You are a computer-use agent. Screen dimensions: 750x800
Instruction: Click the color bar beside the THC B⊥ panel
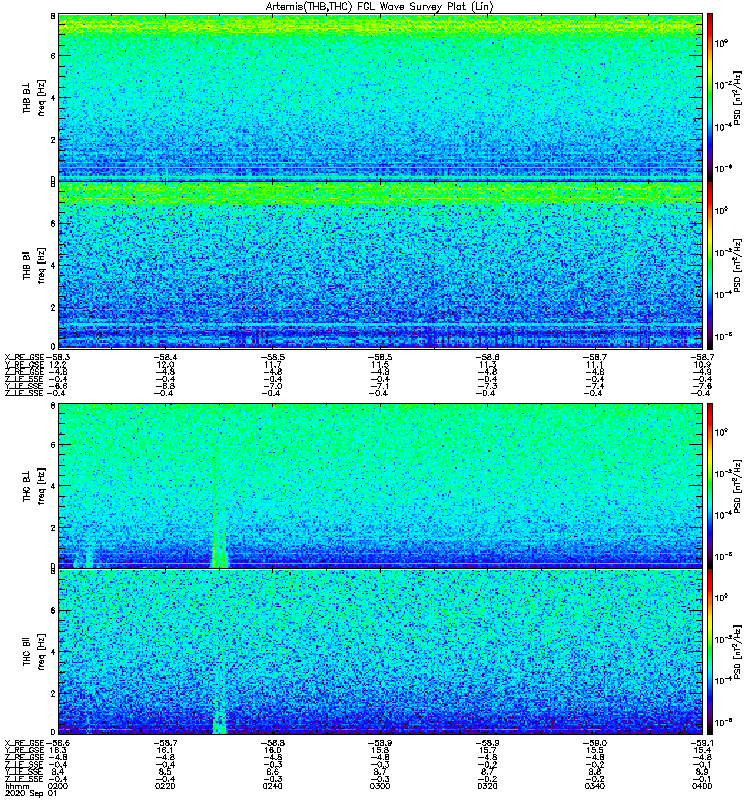(x=710, y=486)
